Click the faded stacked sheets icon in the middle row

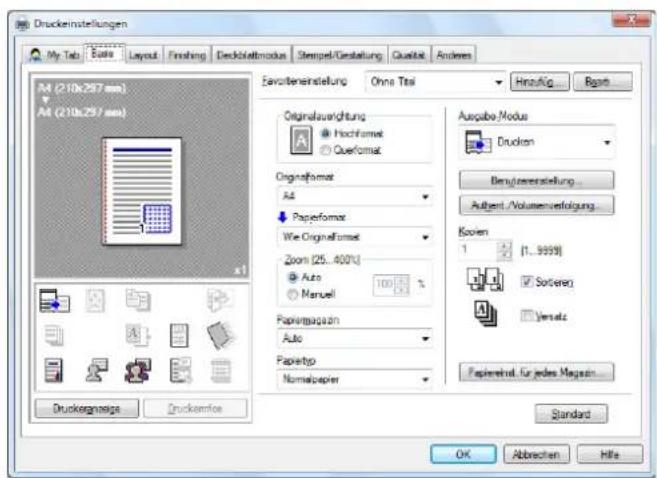54,336
